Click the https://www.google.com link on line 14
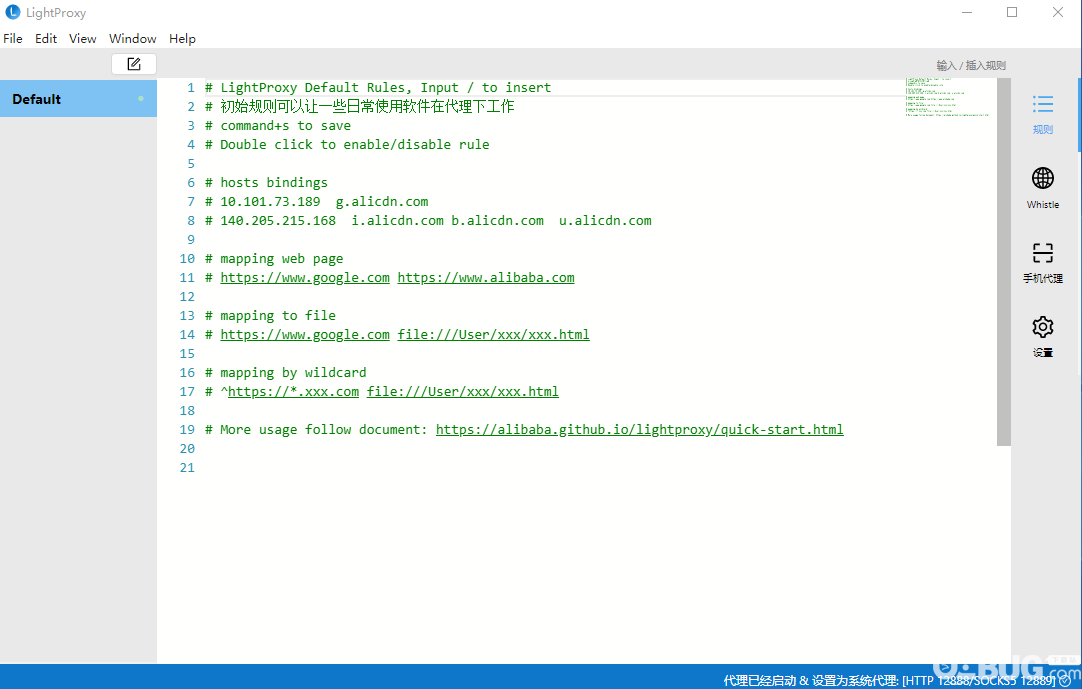This screenshot has width=1082, height=689. [305, 335]
